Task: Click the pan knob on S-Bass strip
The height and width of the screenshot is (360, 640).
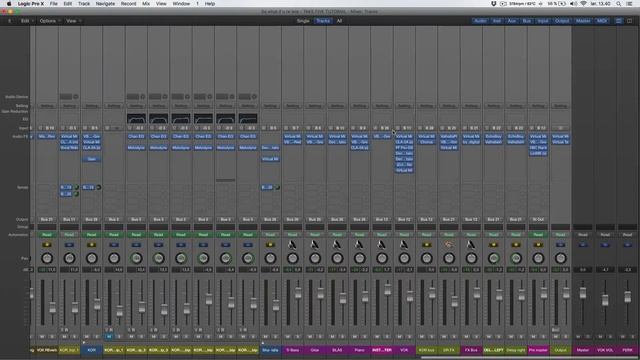Action: [292, 258]
